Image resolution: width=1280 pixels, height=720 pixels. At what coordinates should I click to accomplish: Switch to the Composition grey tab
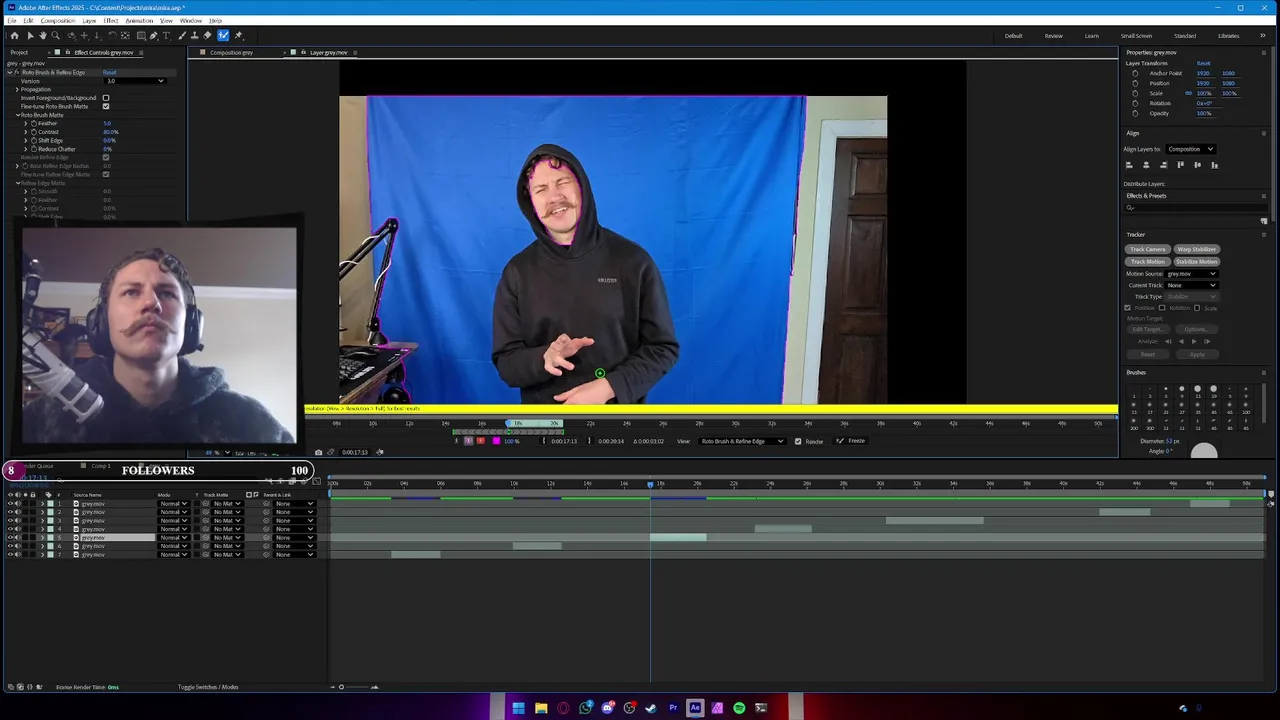[x=231, y=52]
